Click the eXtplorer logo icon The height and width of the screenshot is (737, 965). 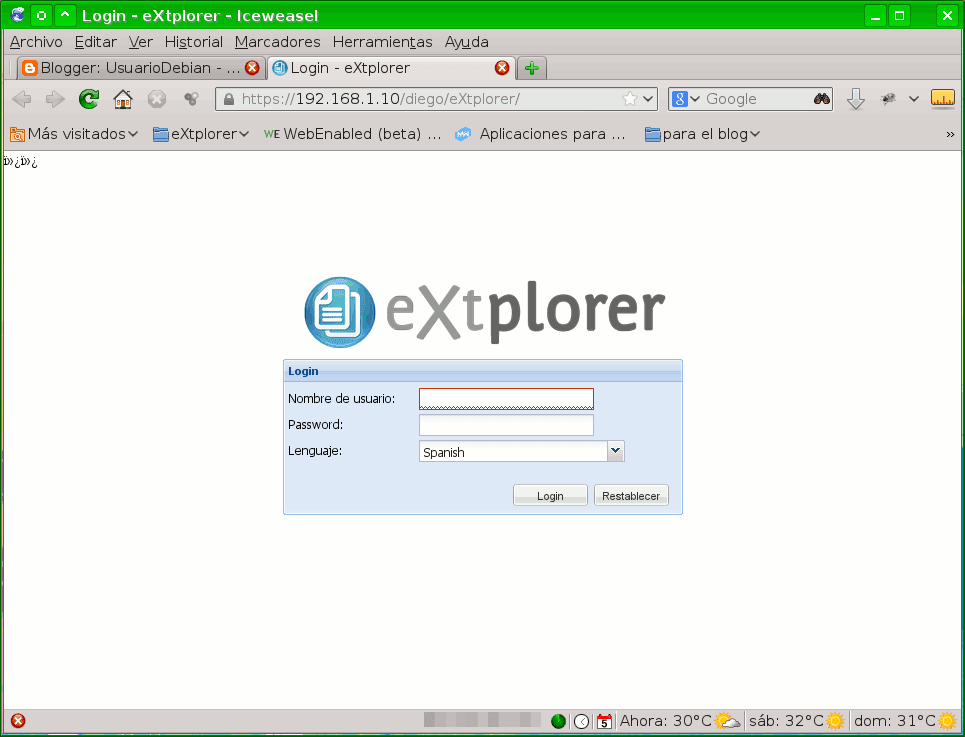339,311
